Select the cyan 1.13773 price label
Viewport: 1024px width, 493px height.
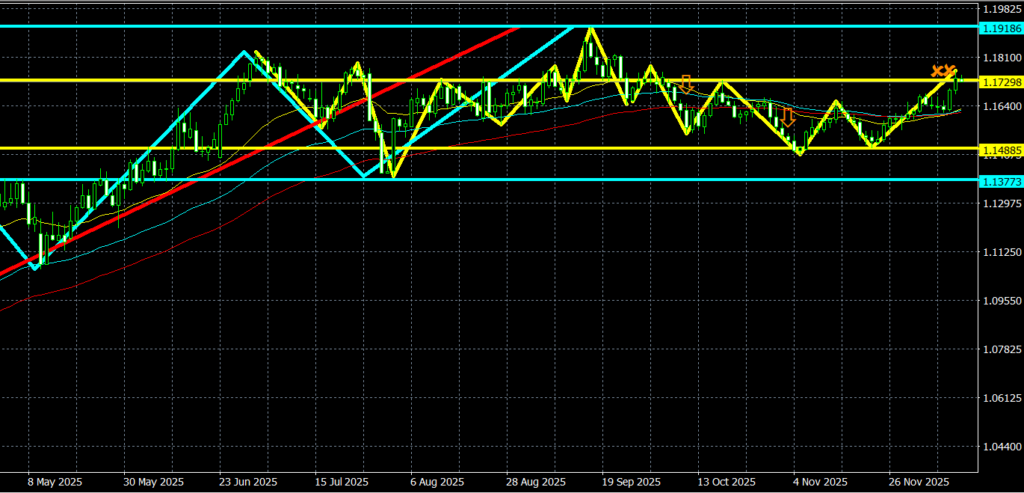point(998,181)
